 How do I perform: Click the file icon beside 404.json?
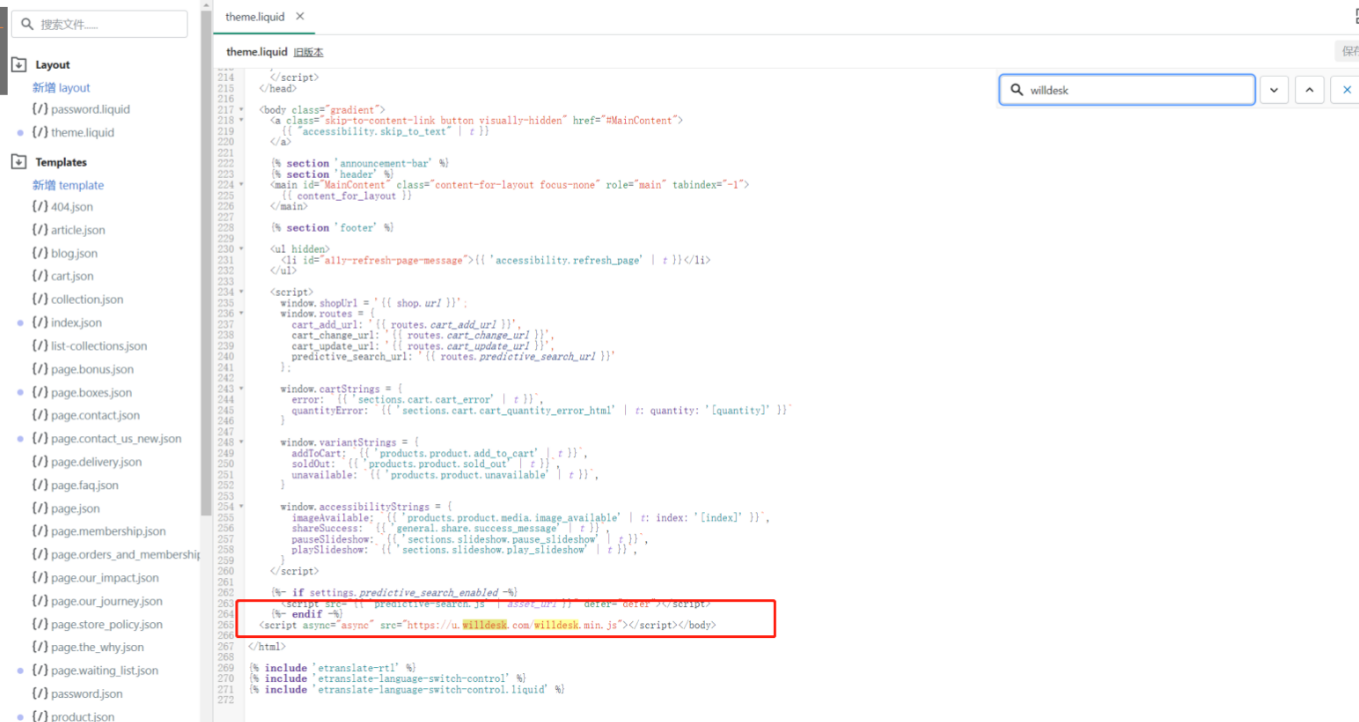click(40, 207)
